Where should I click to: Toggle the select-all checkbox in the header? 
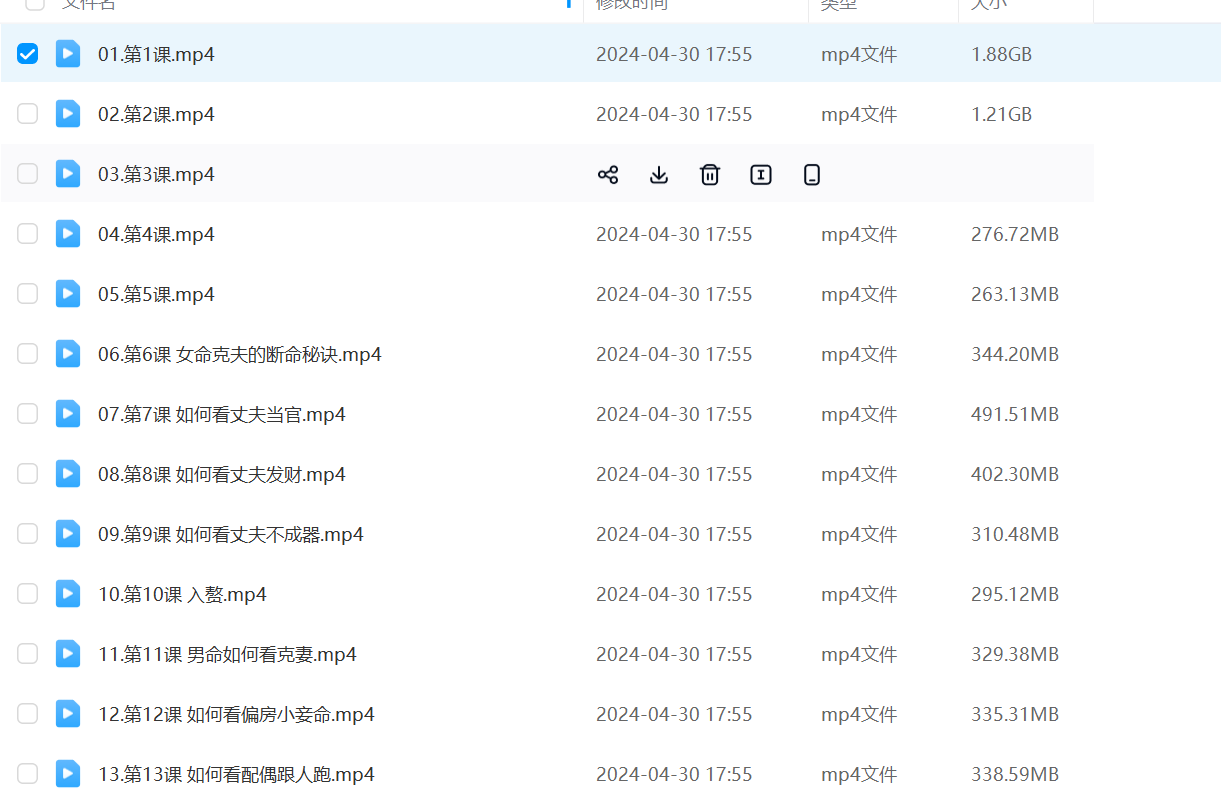(35, 3)
